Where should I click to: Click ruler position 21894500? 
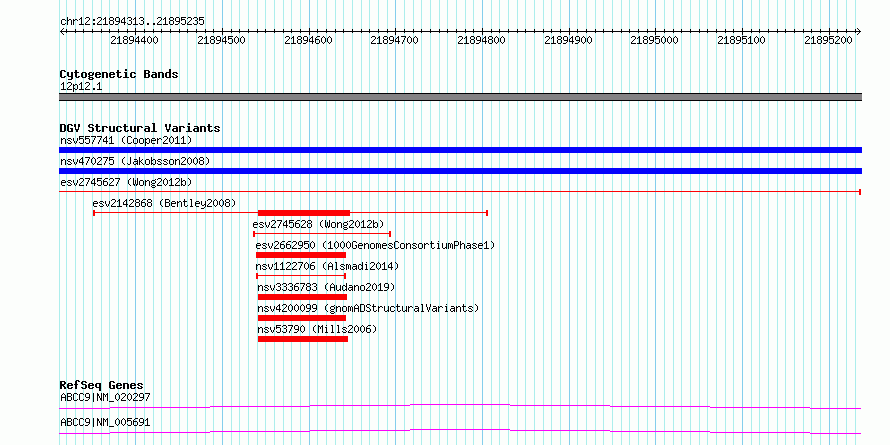pyautogui.click(x=221, y=40)
